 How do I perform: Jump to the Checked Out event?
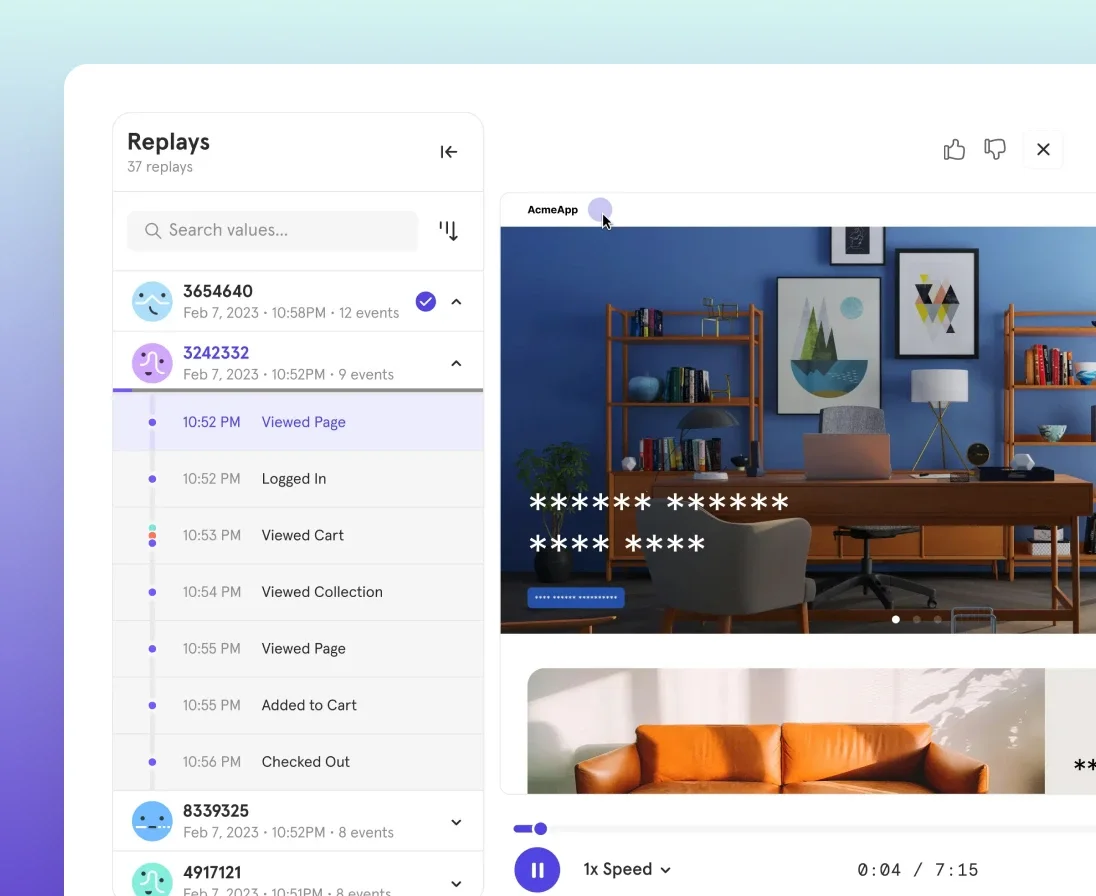pyautogui.click(x=298, y=762)
